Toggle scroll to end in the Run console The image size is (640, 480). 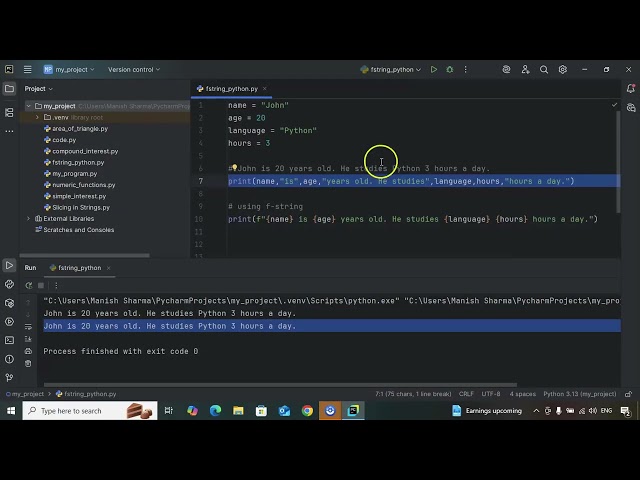[28, 339]
